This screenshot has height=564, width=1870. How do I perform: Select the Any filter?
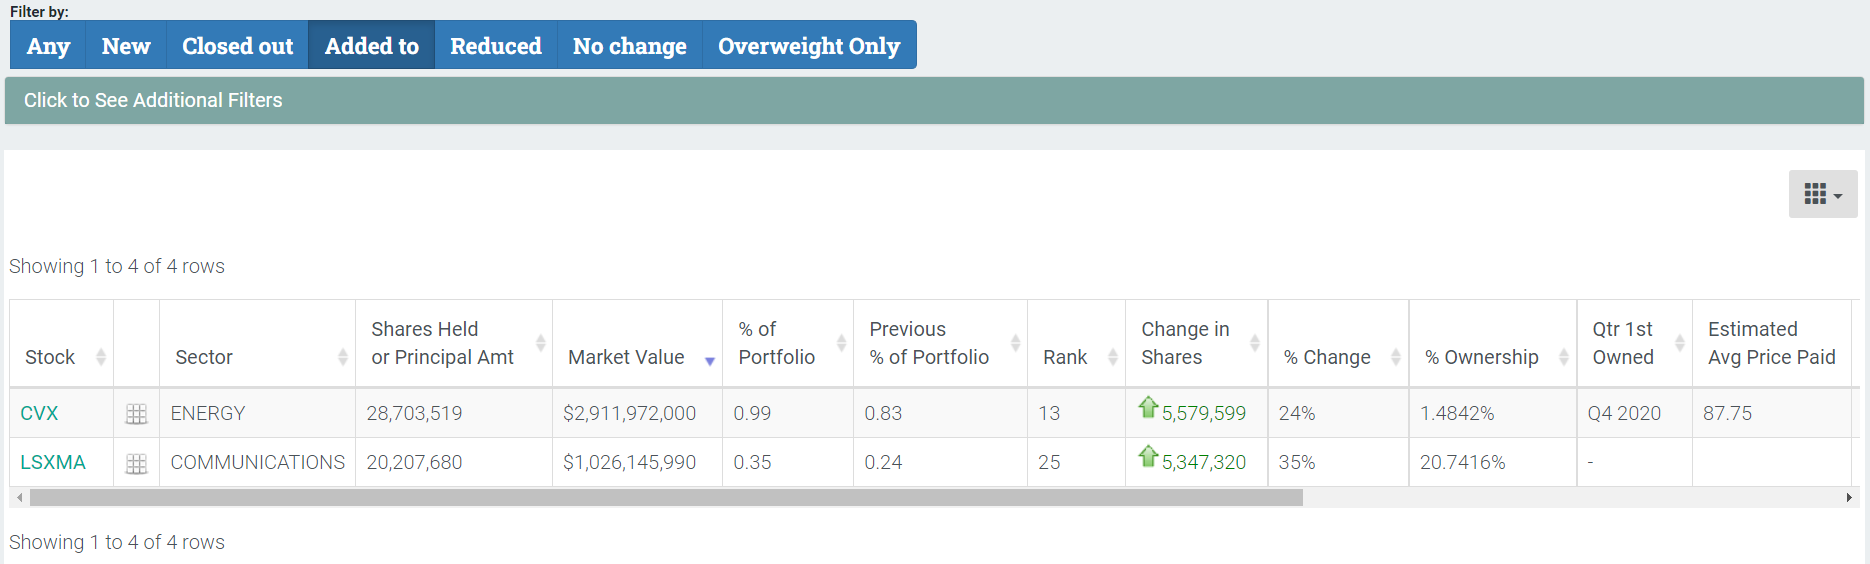point(48,46)
